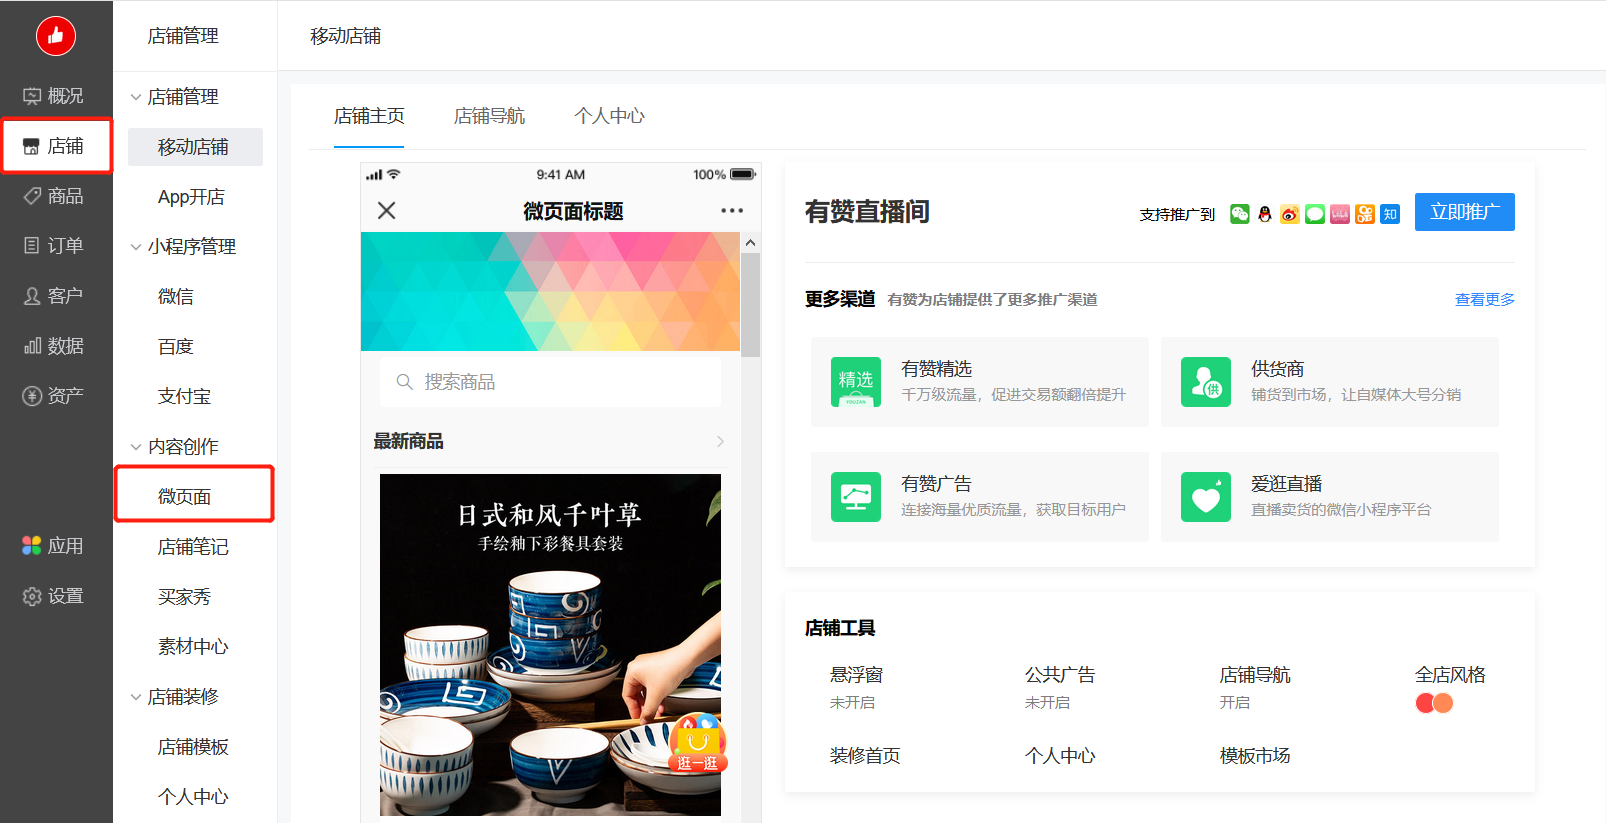
Task: Click the Youzan red thumbs-up logo
Action: click(56, 36)
